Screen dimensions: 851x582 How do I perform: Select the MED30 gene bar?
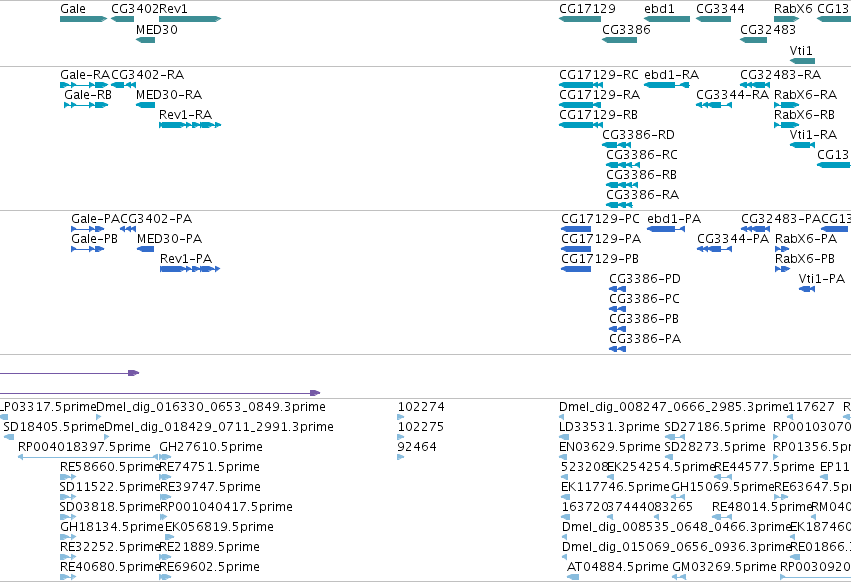[145, 40]
